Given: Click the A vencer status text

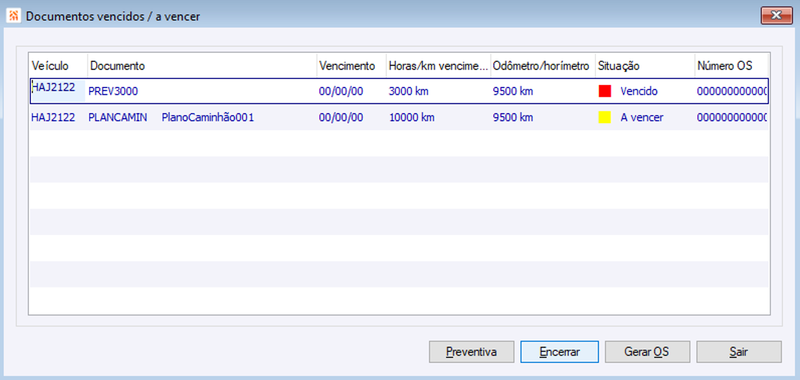Looking at the screenshot, I should [642, 118].
